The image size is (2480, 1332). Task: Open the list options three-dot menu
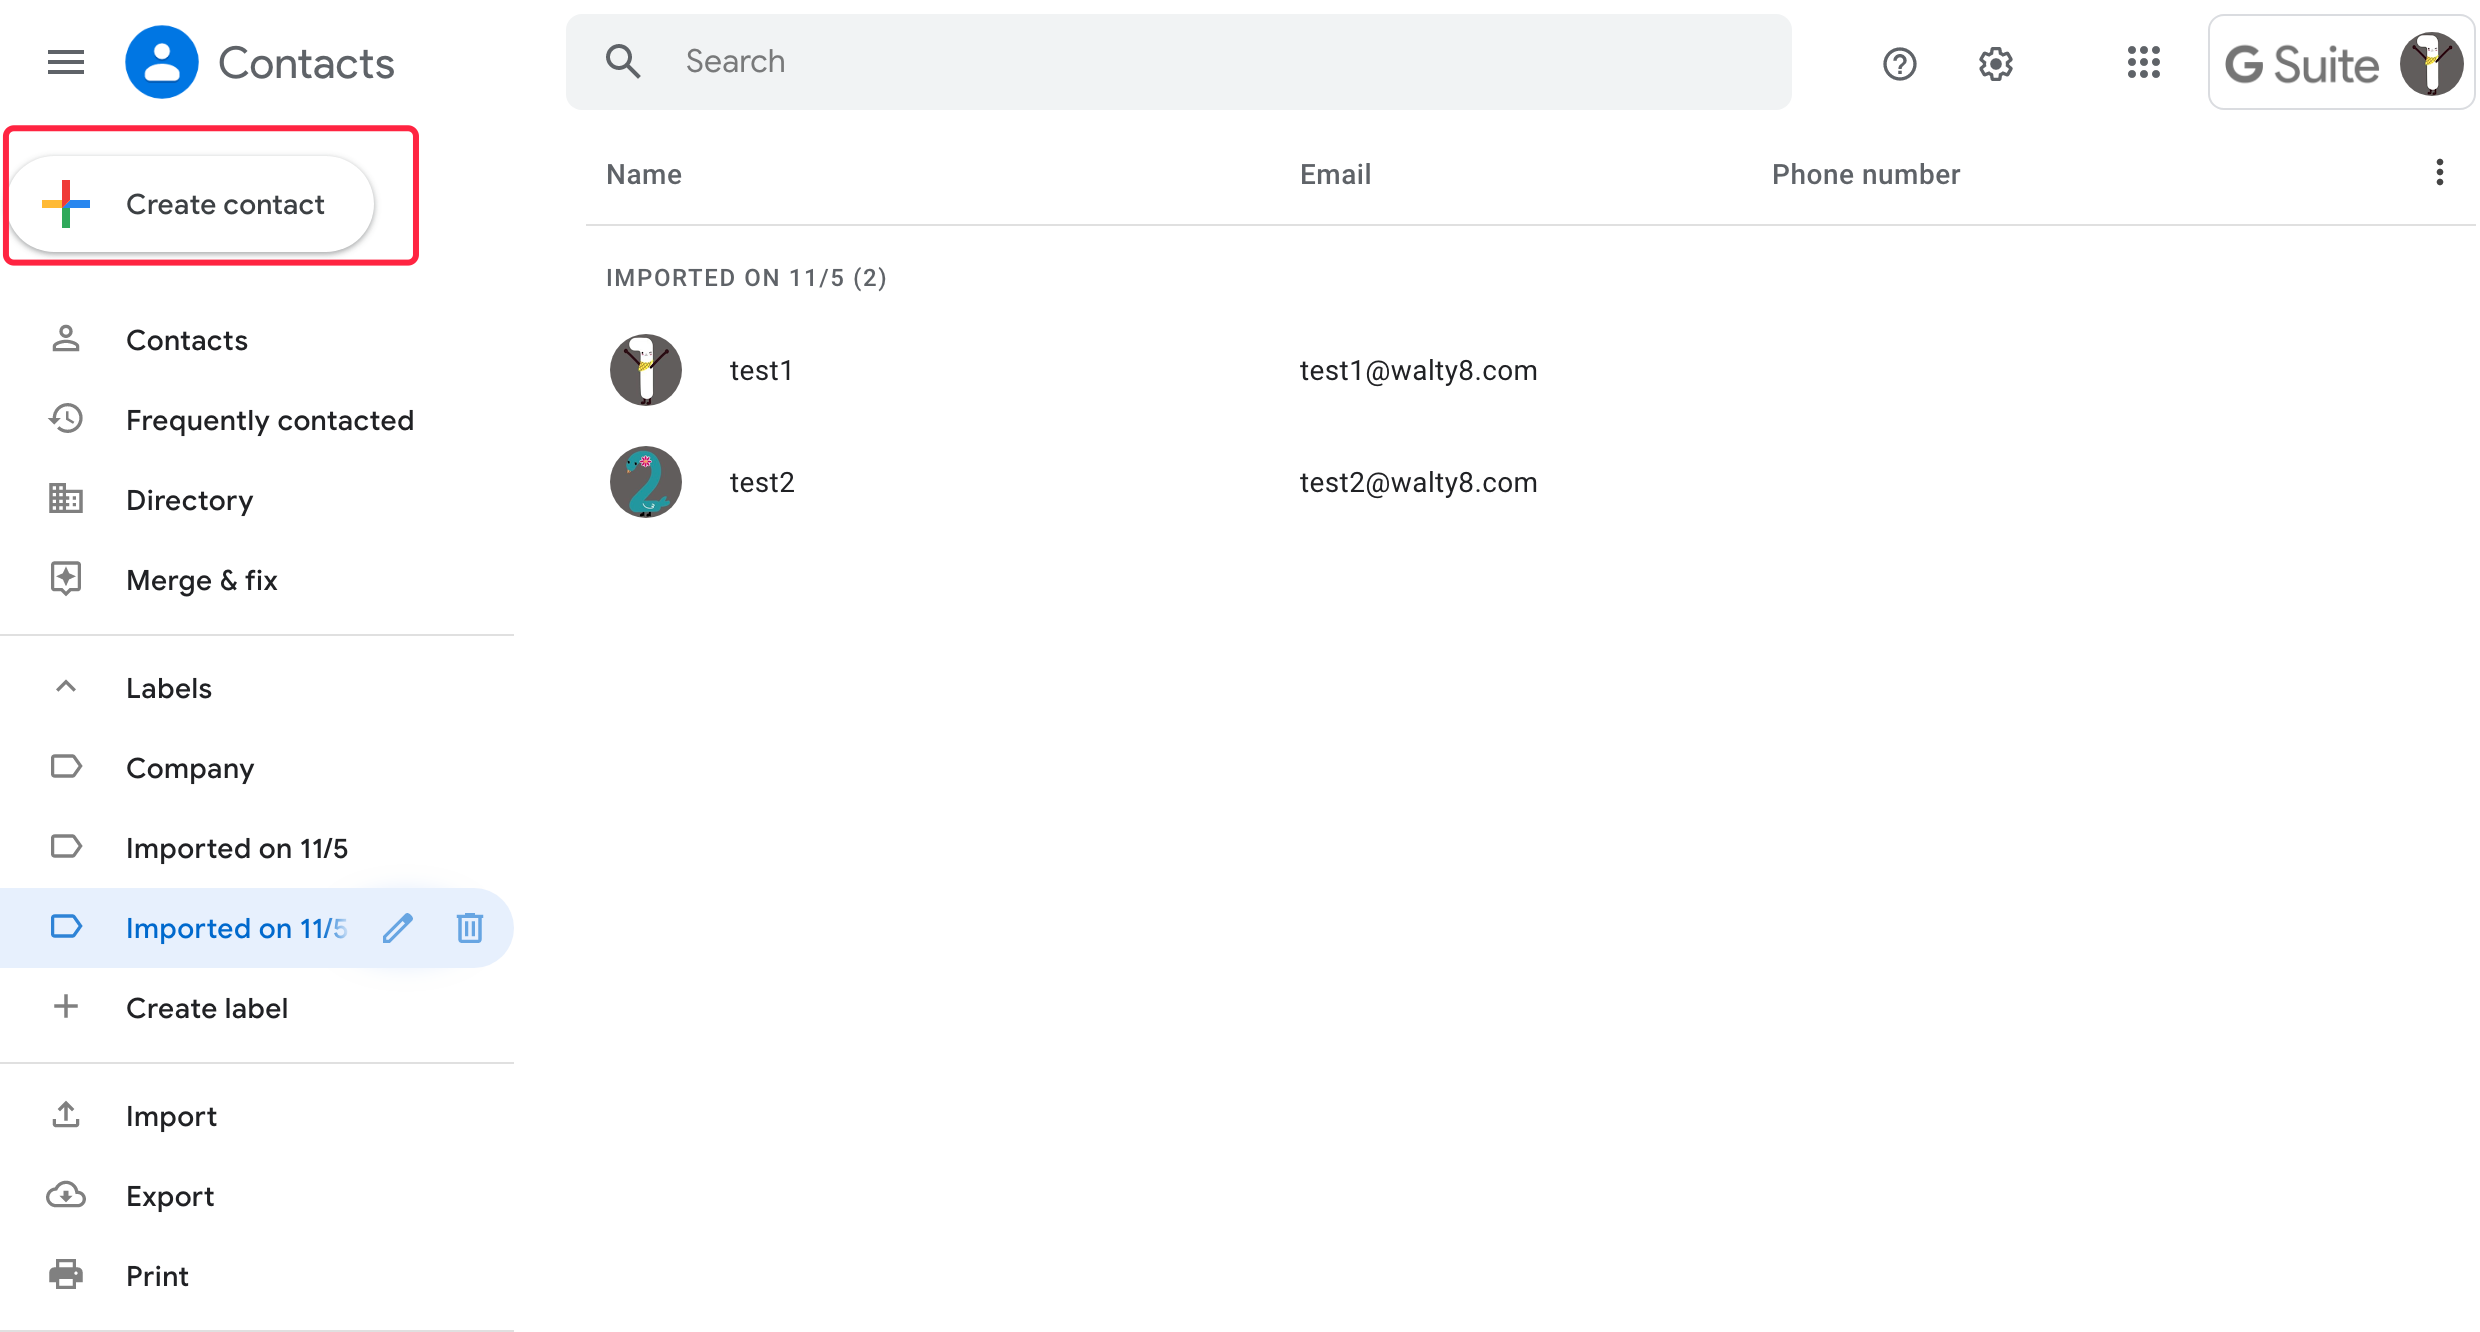click(x=2439, y=173)
